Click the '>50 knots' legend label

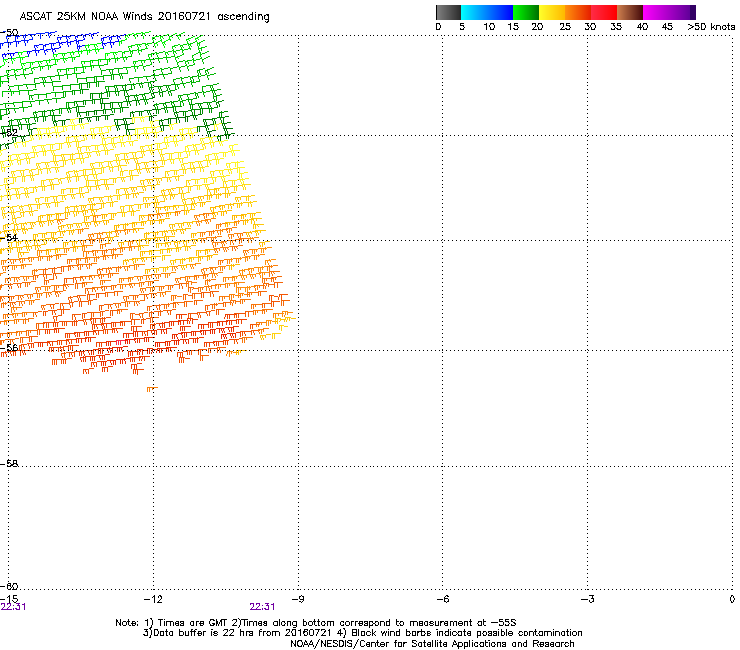[711, 27]
